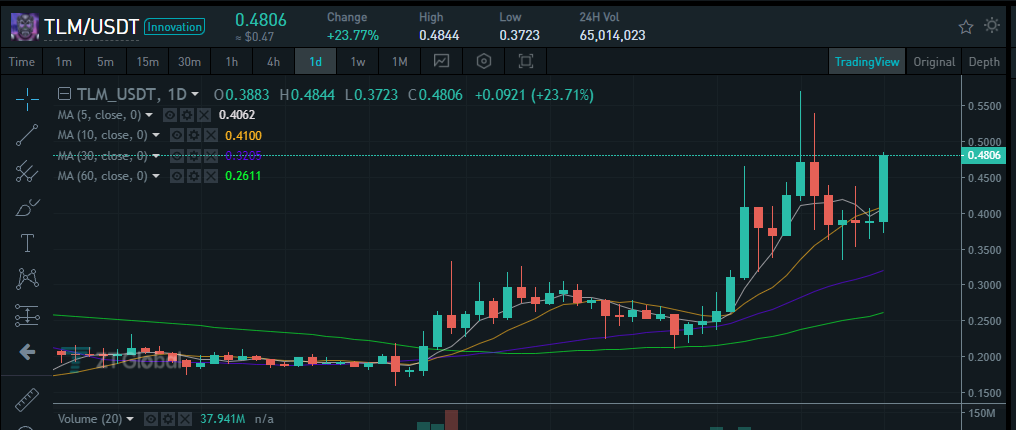Hide the MA 60 line
The image size is (1016, 430).
click(x=176, y=175)
